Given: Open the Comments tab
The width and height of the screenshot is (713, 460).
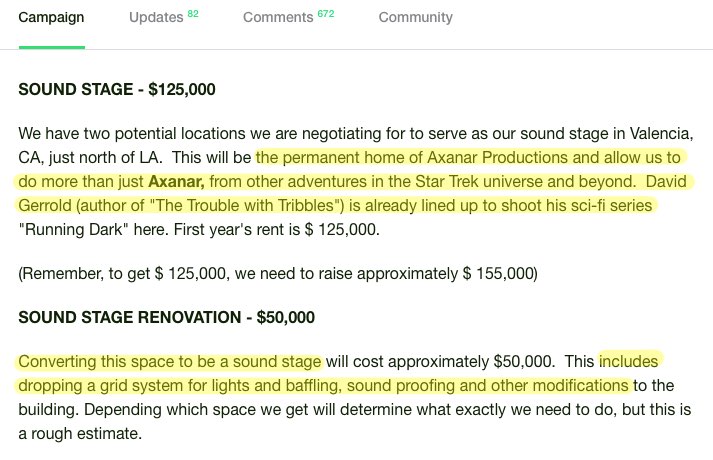Looking at the screenshot, I should (278, 17).
